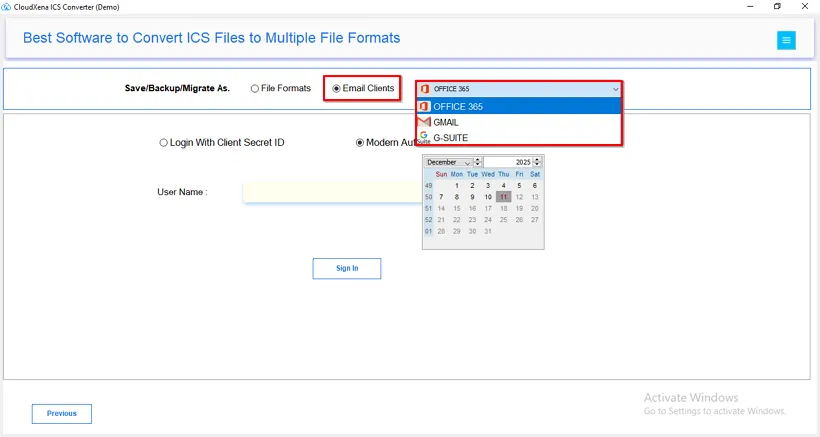Click the Gmail envelope icon in list
This screenshot has height=437, width=820.
424,122
